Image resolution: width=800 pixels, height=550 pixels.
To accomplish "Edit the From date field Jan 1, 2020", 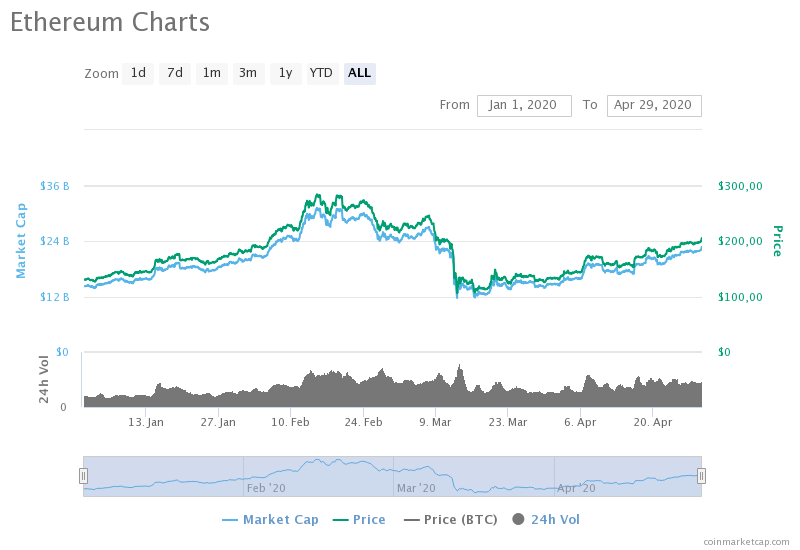I will 524,106.
